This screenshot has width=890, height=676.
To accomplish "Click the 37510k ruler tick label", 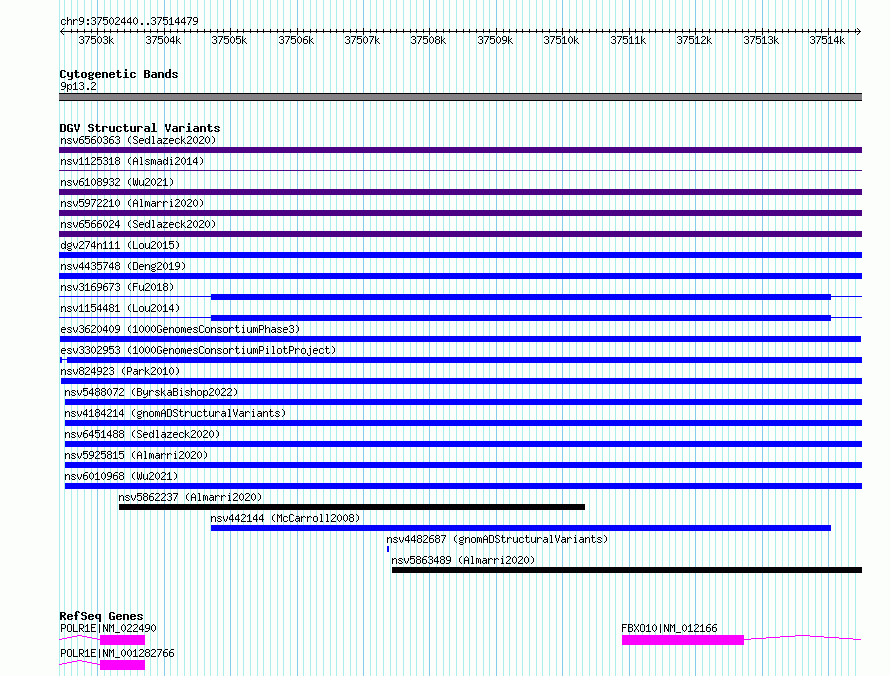I will coord(561,40).
